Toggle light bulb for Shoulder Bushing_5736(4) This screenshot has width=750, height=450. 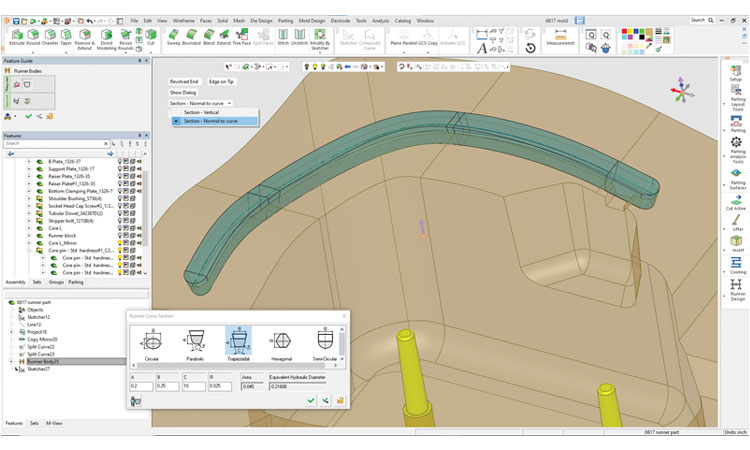[120, 198]
